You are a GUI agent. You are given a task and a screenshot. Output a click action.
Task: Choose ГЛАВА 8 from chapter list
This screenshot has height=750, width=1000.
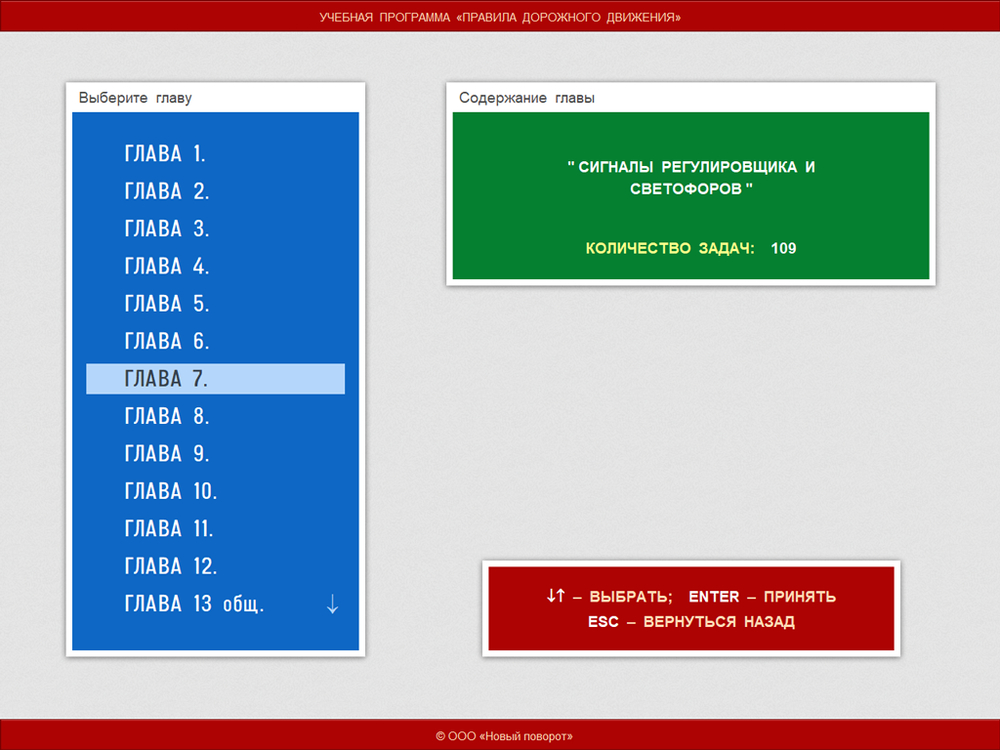[167, 416]
